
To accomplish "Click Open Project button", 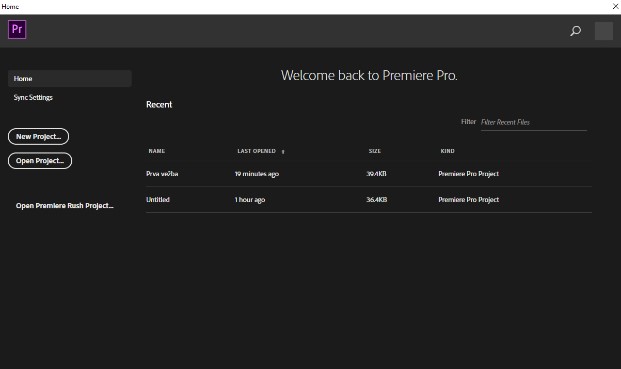I will point(40,161).
